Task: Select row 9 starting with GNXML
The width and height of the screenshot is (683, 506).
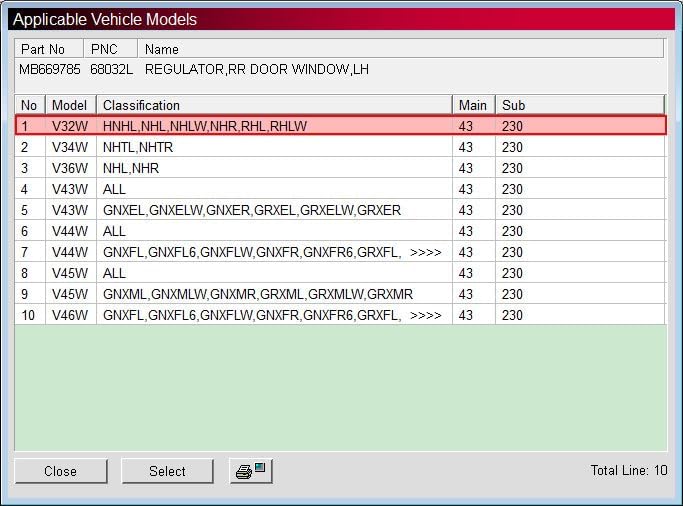Action: coord(341,294)
